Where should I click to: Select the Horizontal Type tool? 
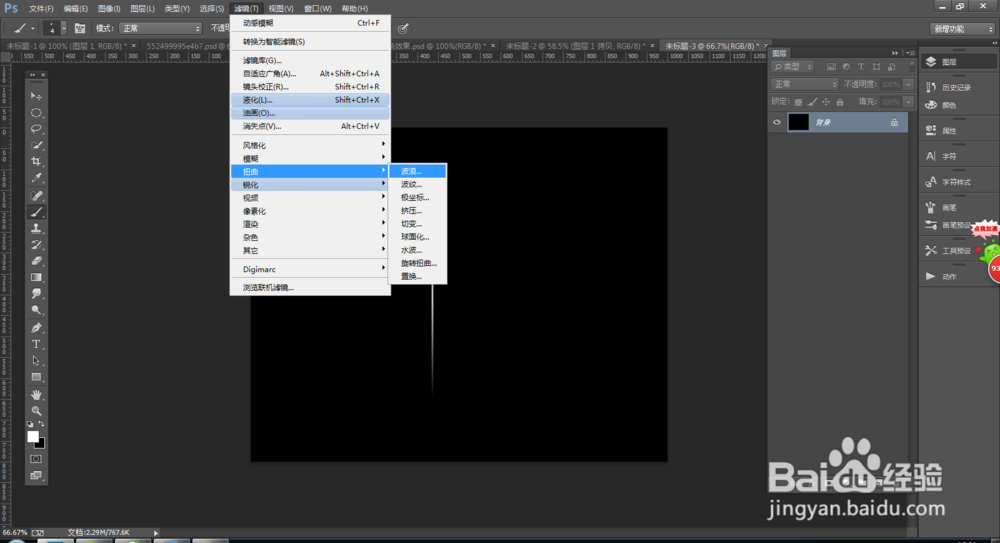(x=36, y=345)
